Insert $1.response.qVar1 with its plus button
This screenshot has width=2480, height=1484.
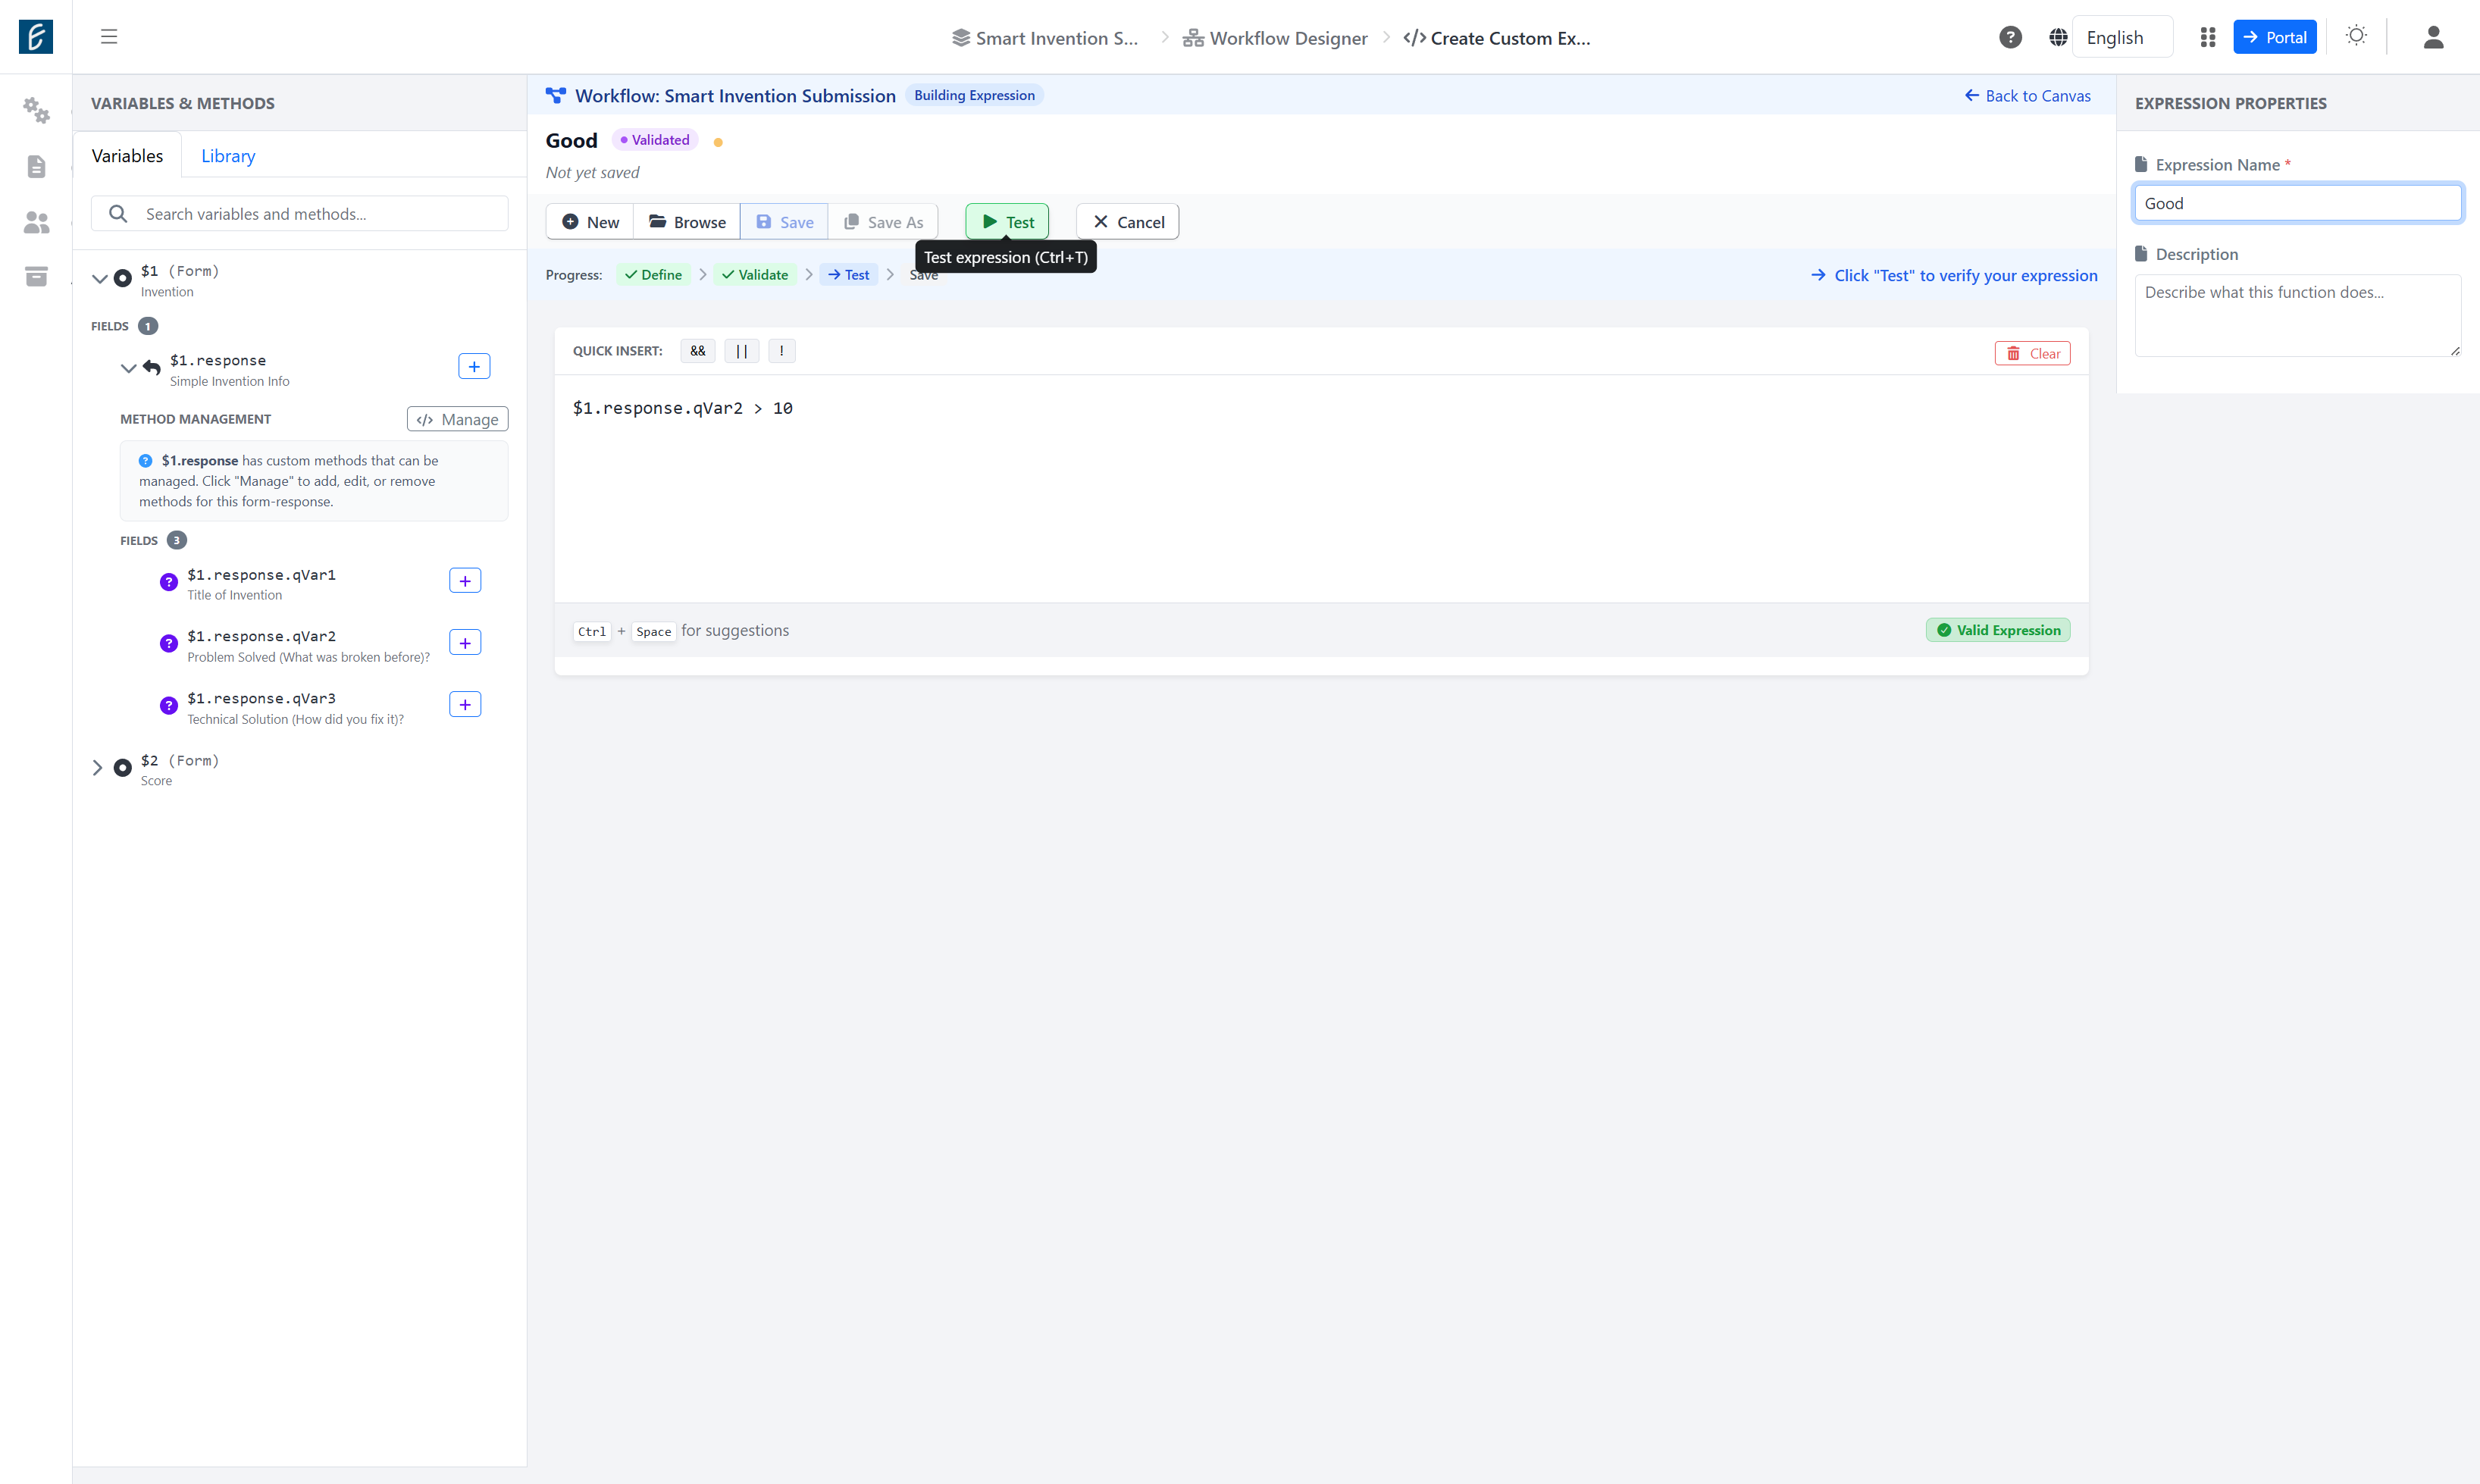(x=465, y=581)
